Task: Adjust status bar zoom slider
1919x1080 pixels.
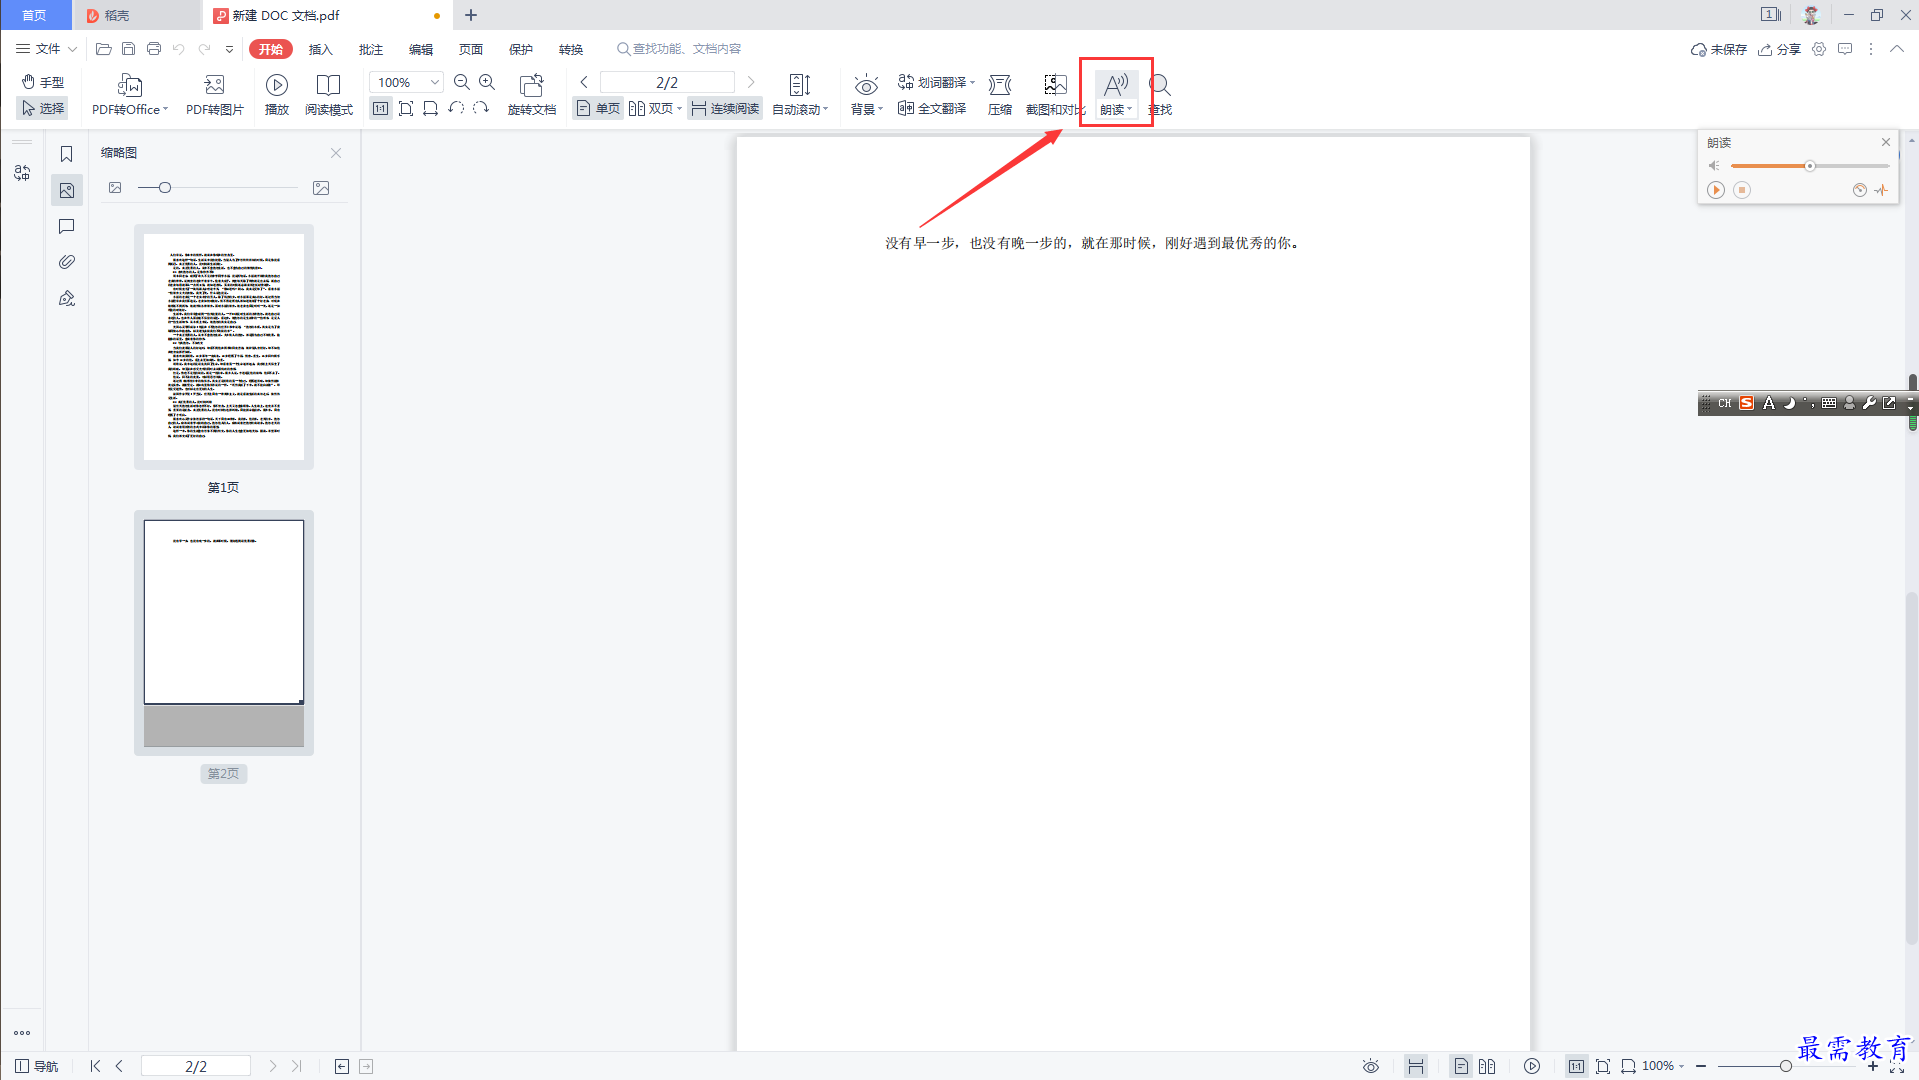Action: (1785, 1066)
